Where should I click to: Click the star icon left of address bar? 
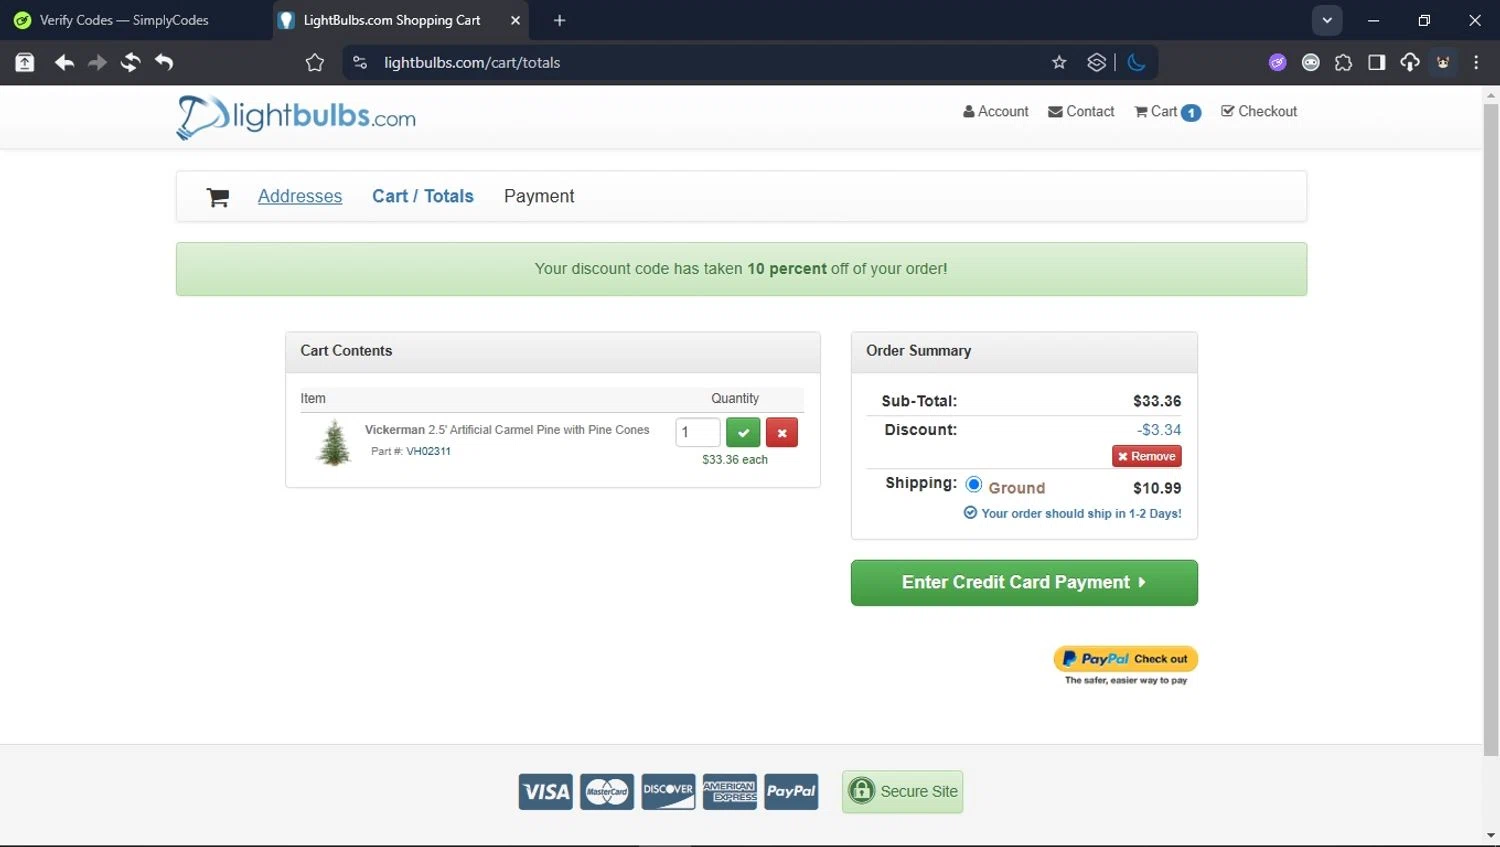pyautogui.click(x=315, y=62)
